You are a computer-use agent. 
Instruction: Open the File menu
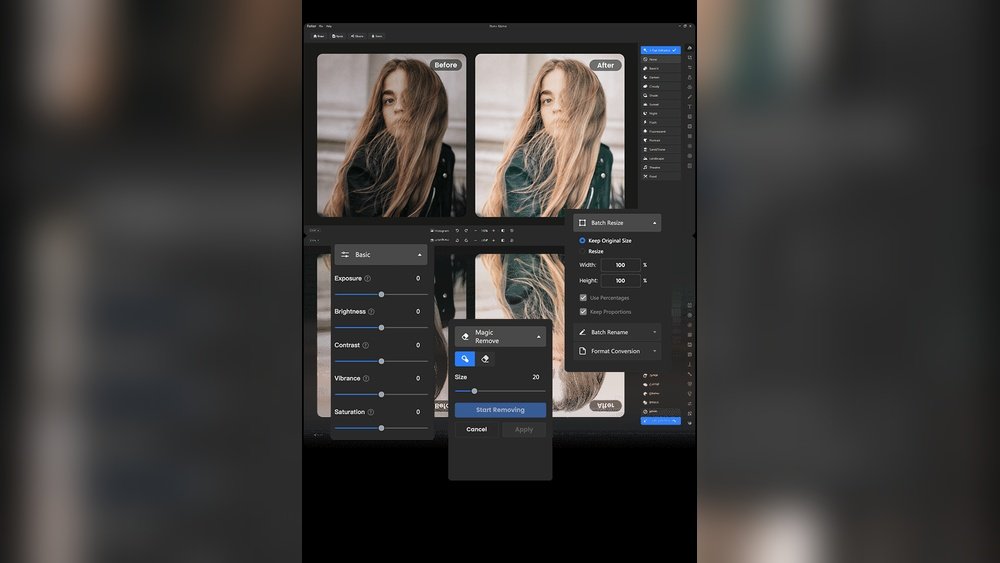[x=320, y=26]
